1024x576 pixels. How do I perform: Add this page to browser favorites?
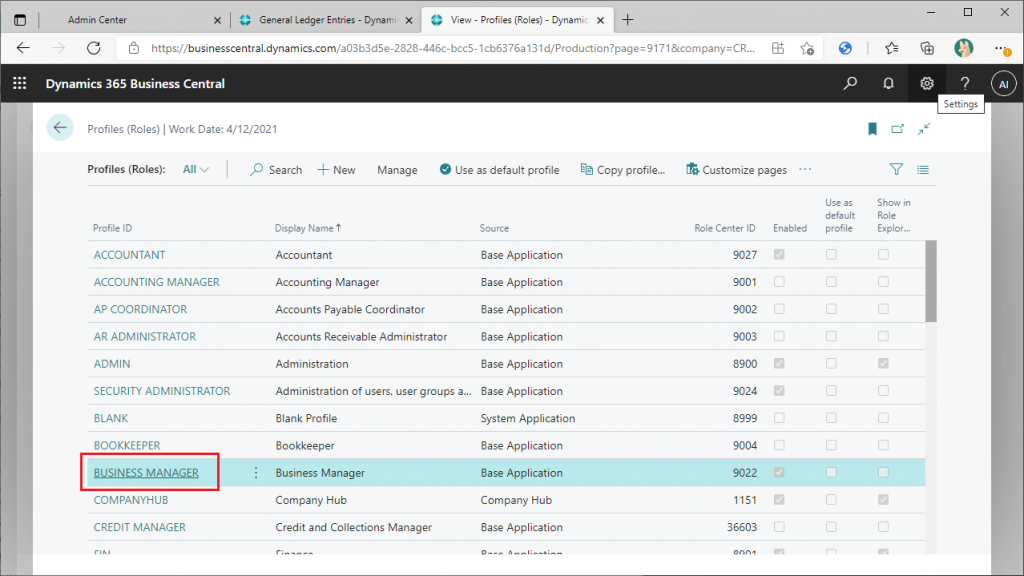pos(807,48)
